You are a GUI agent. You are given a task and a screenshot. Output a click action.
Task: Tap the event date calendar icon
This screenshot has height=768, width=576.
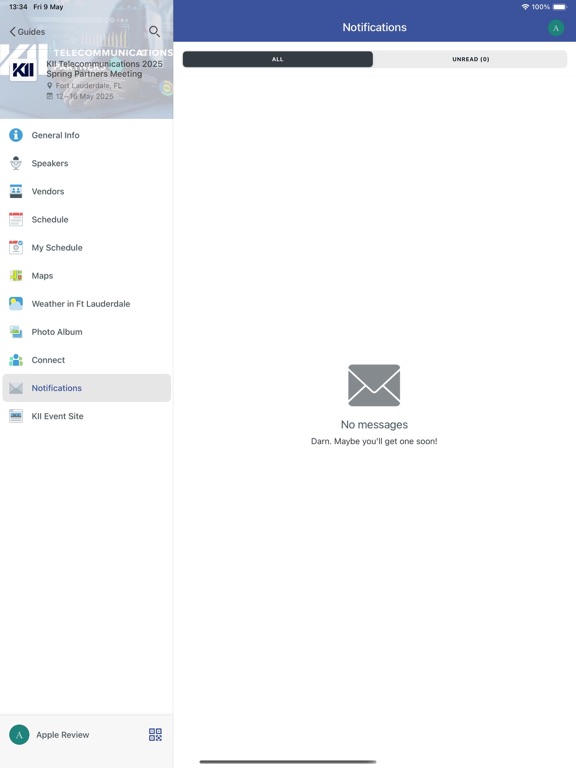49,96
